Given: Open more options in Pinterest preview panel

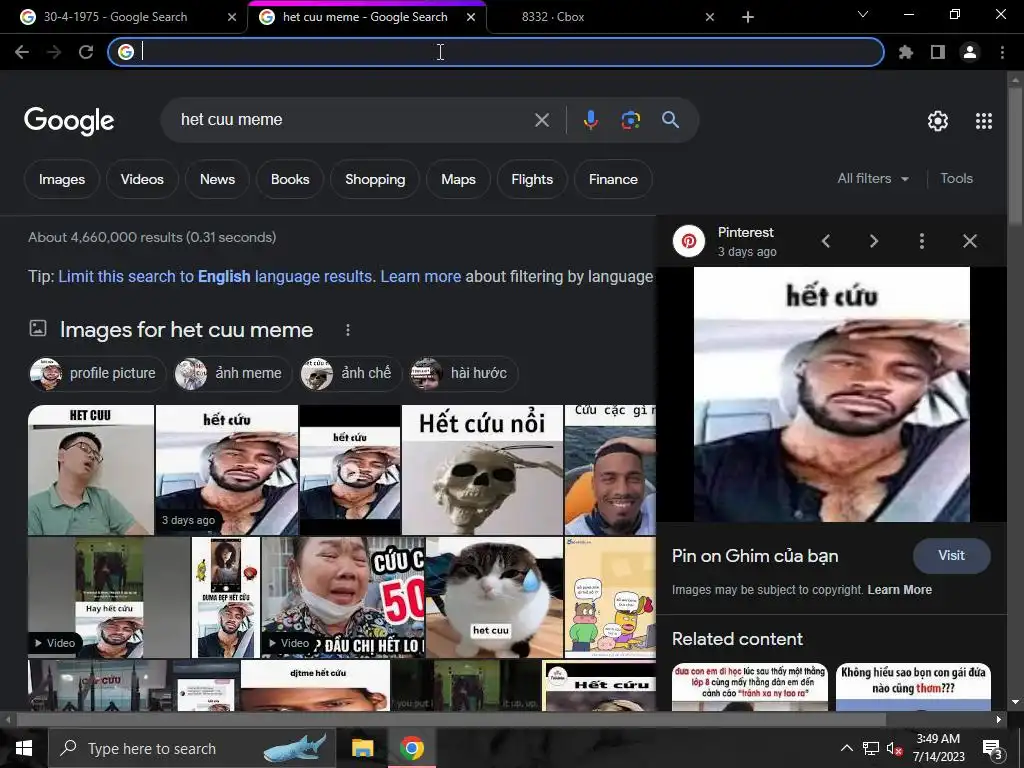Looking at the screenshot, I should (x=921, y=241).
